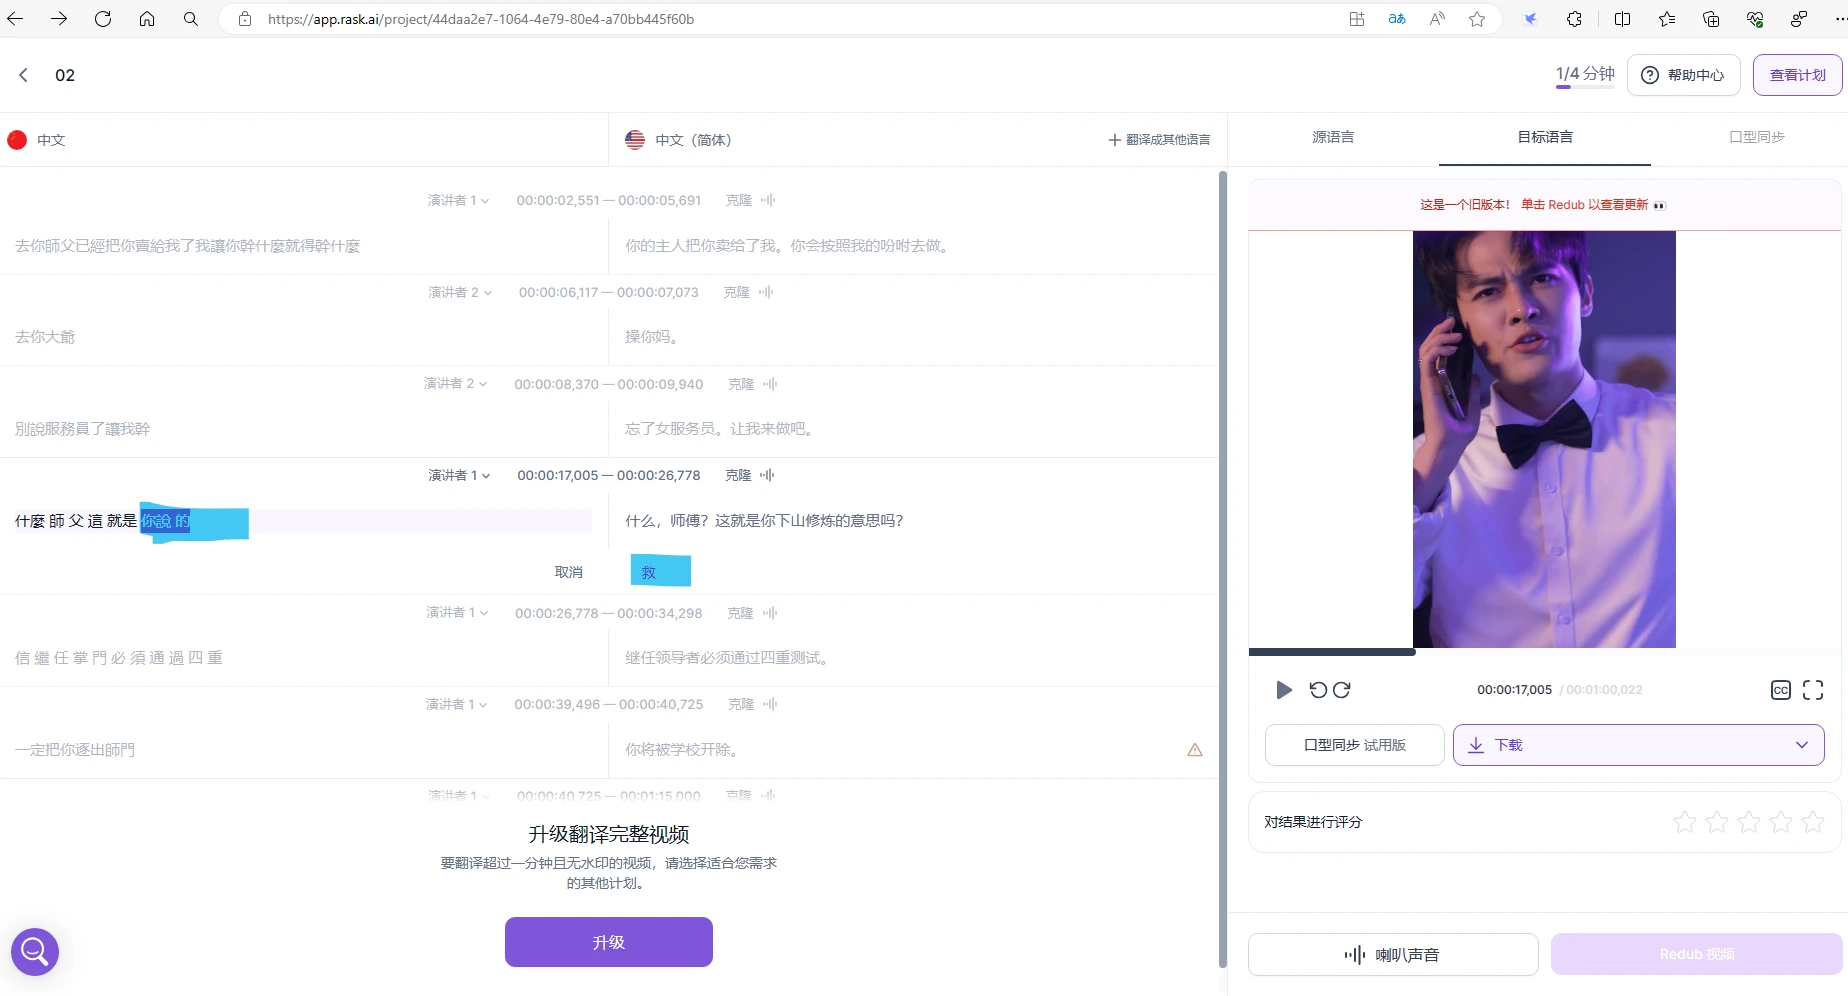Click translate into other languages link
This screenshot has width=1848, height=996.
click(x=1159, y=140)
